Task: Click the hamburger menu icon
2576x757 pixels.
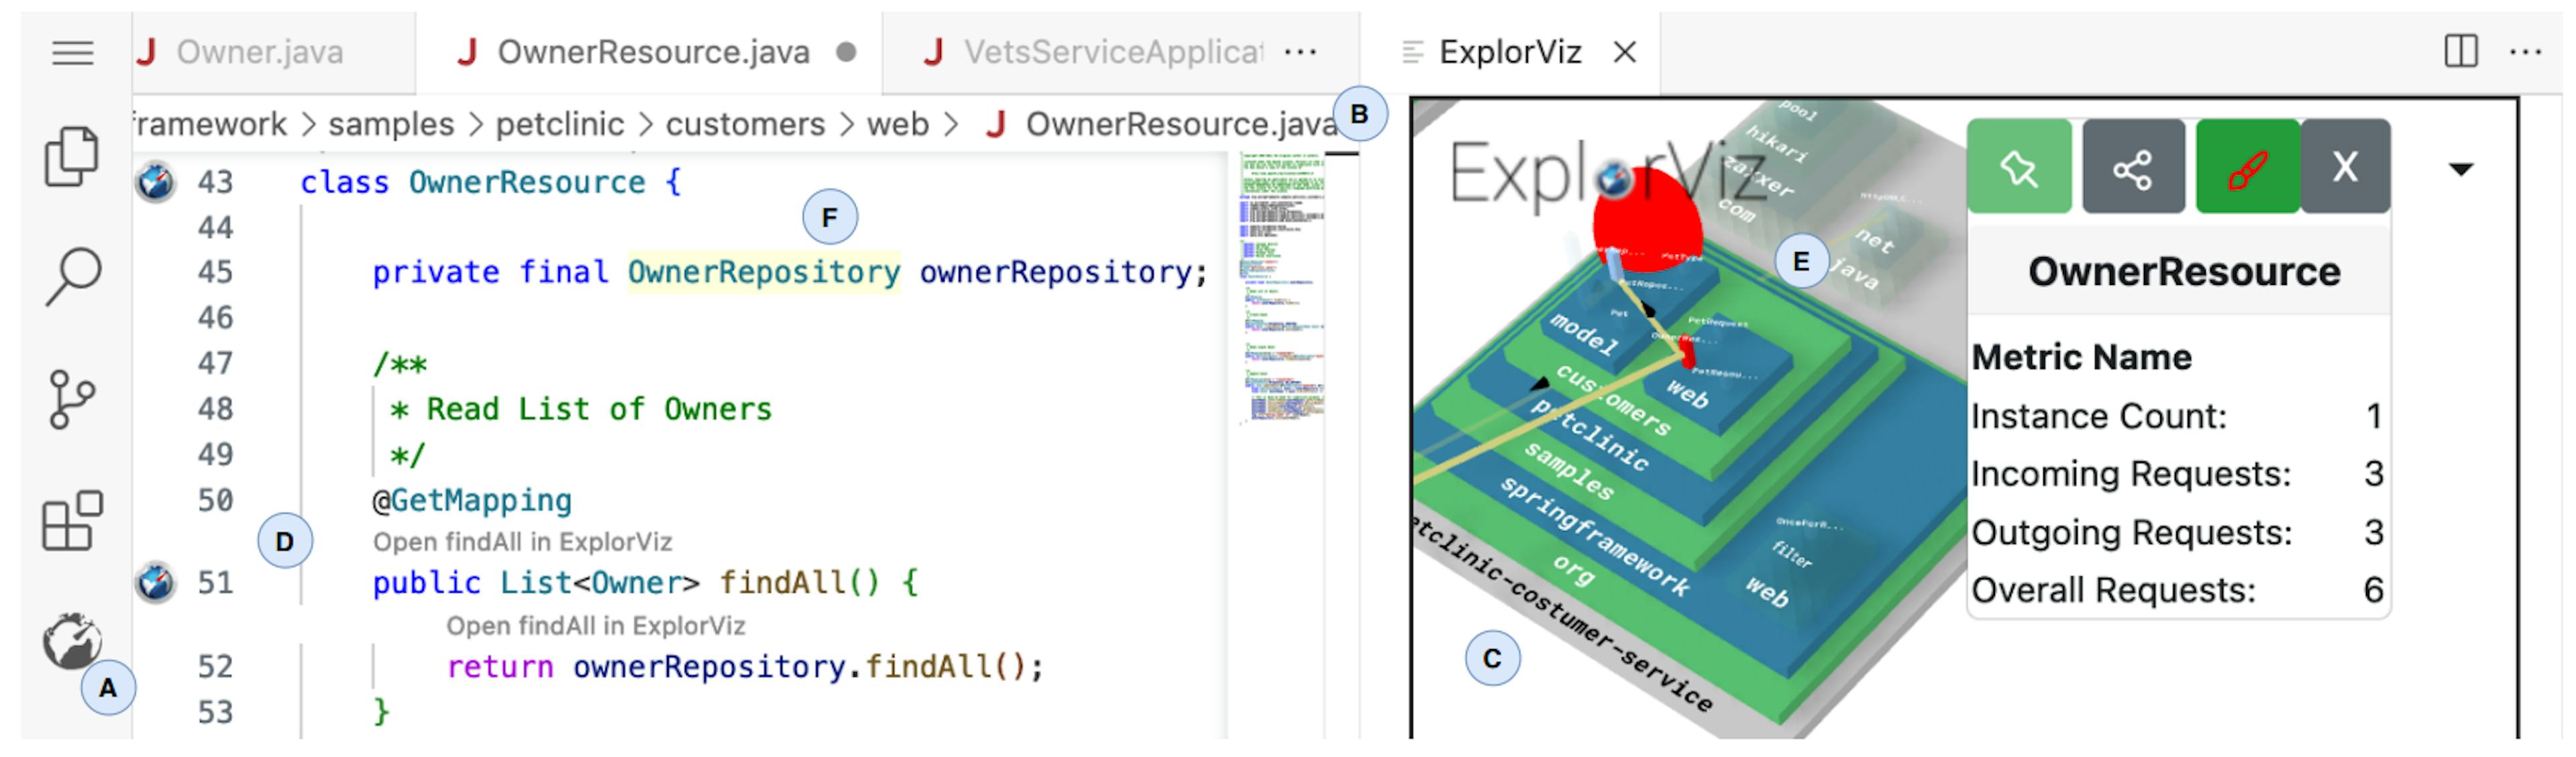Action: (73, 52)
